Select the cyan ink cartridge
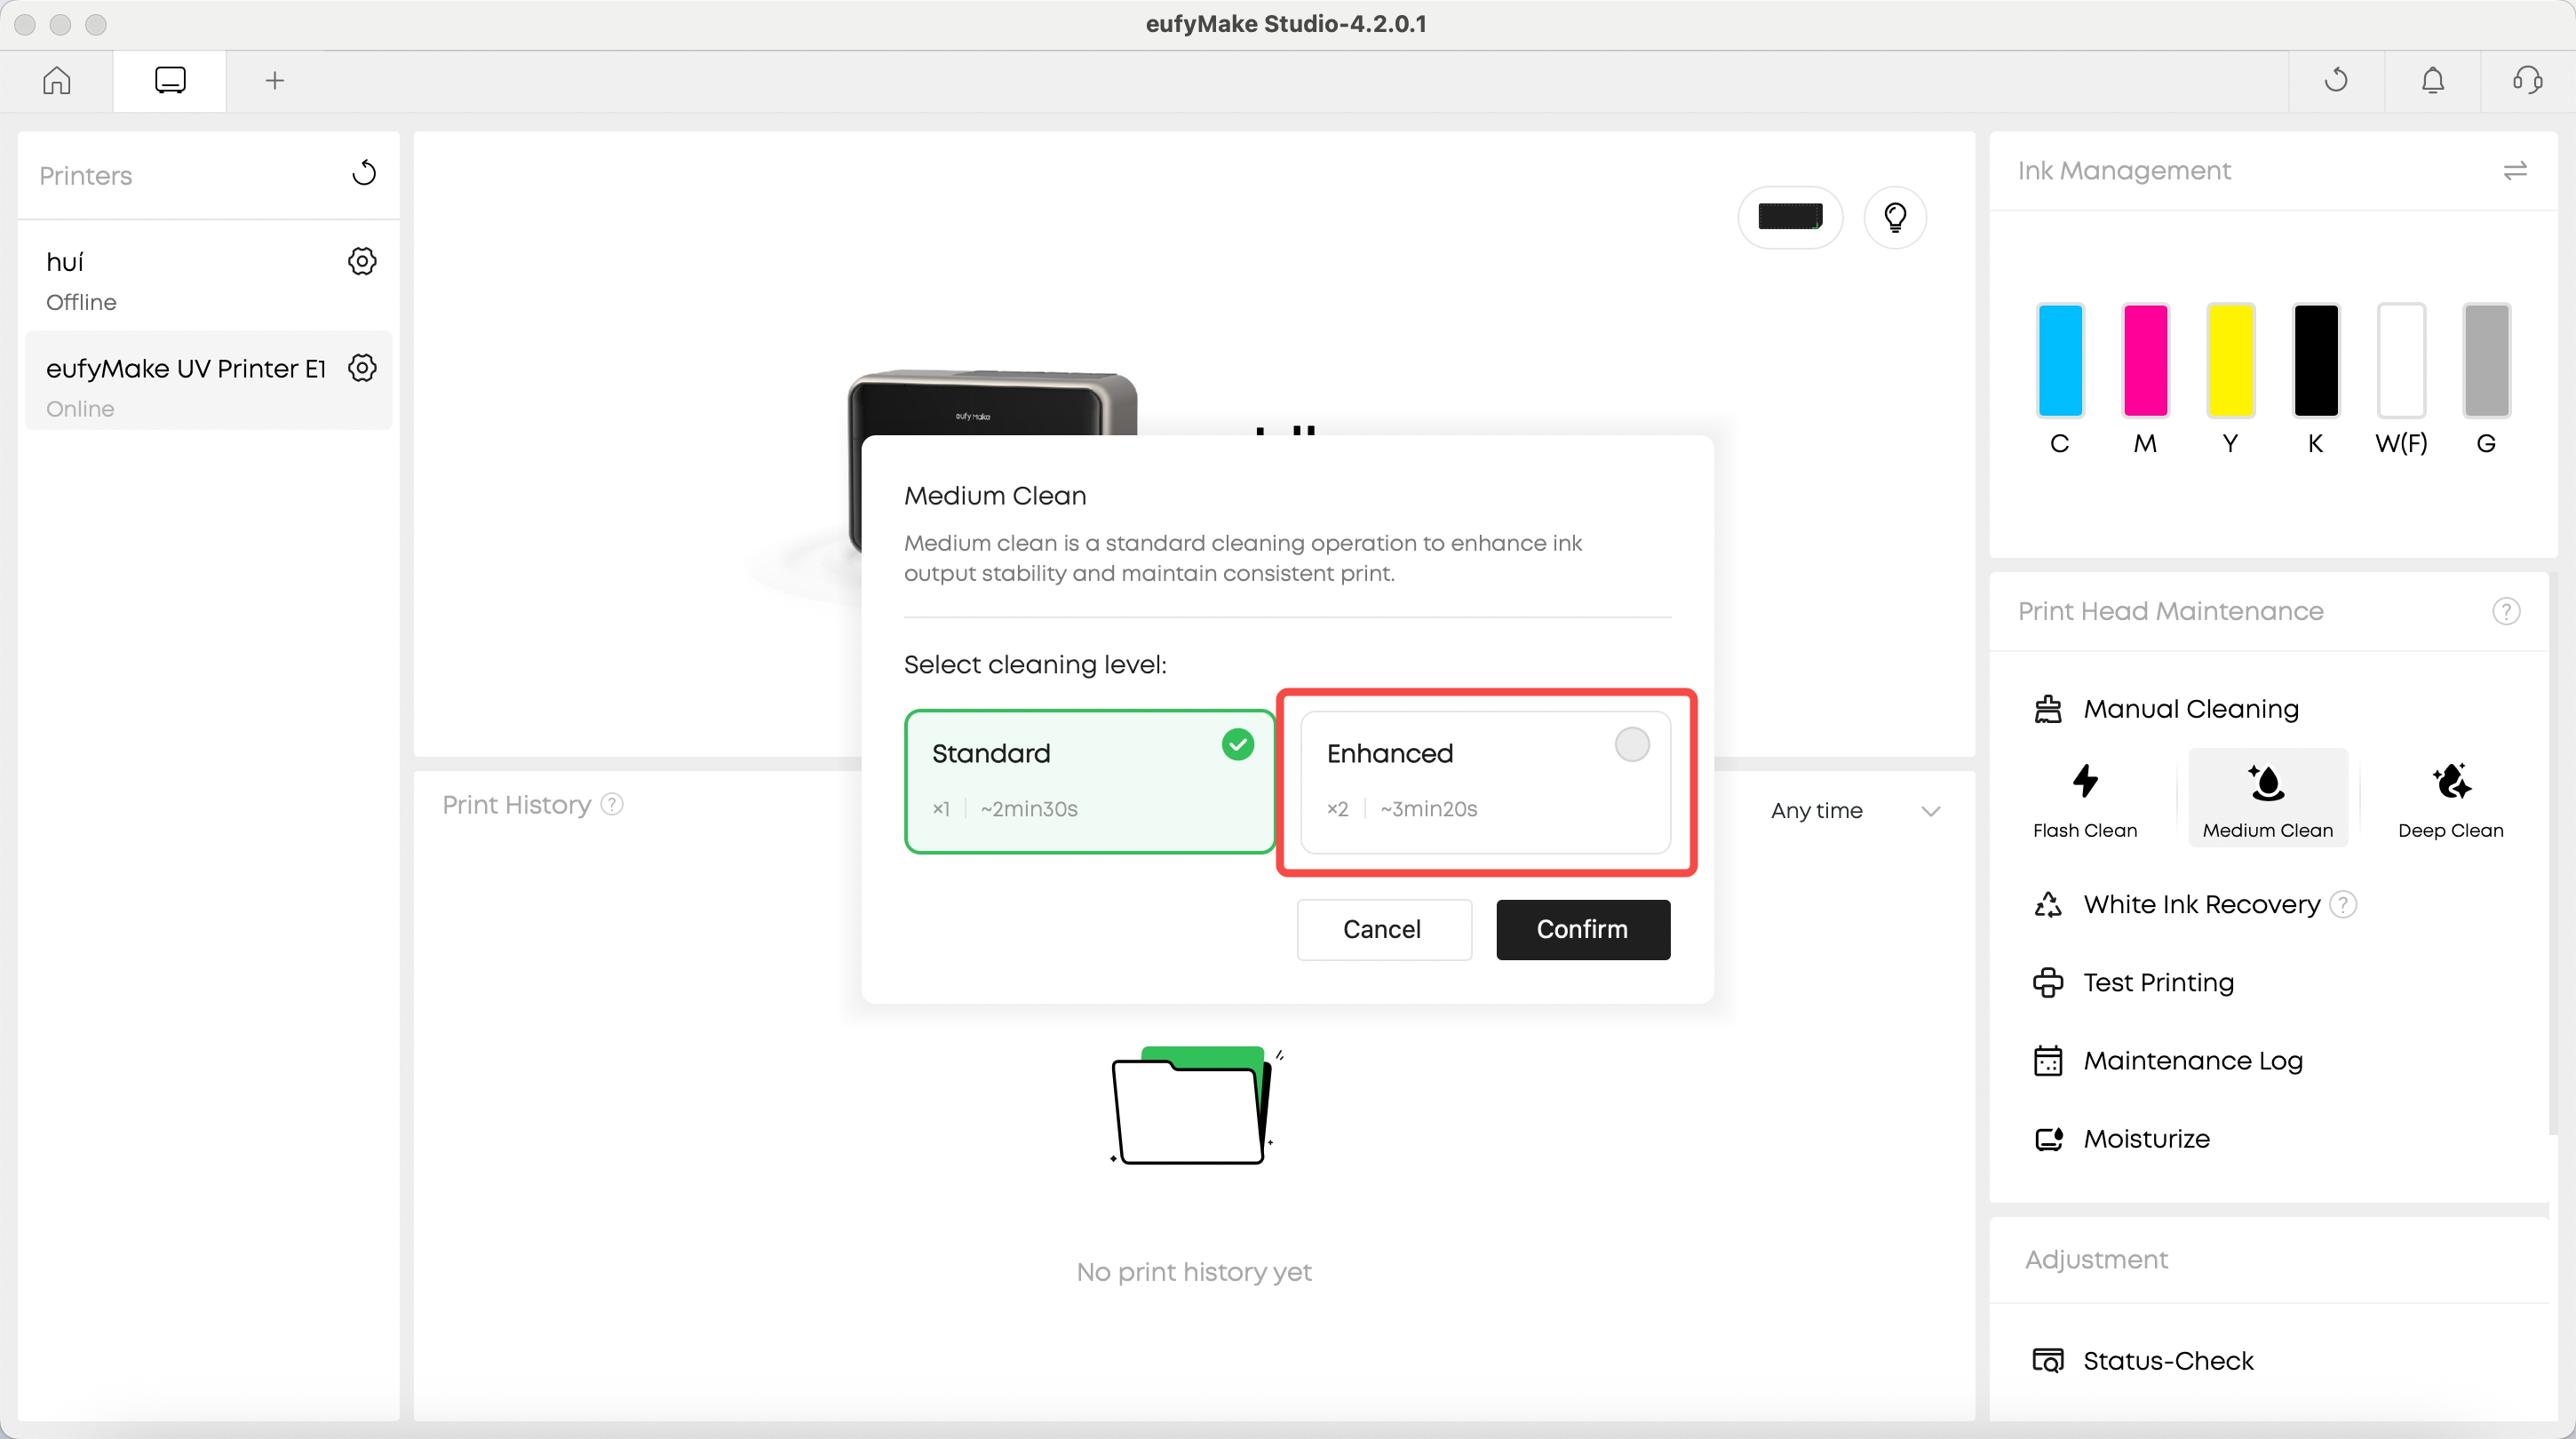This screenshot has width=2576, height=1439. 2060,360
